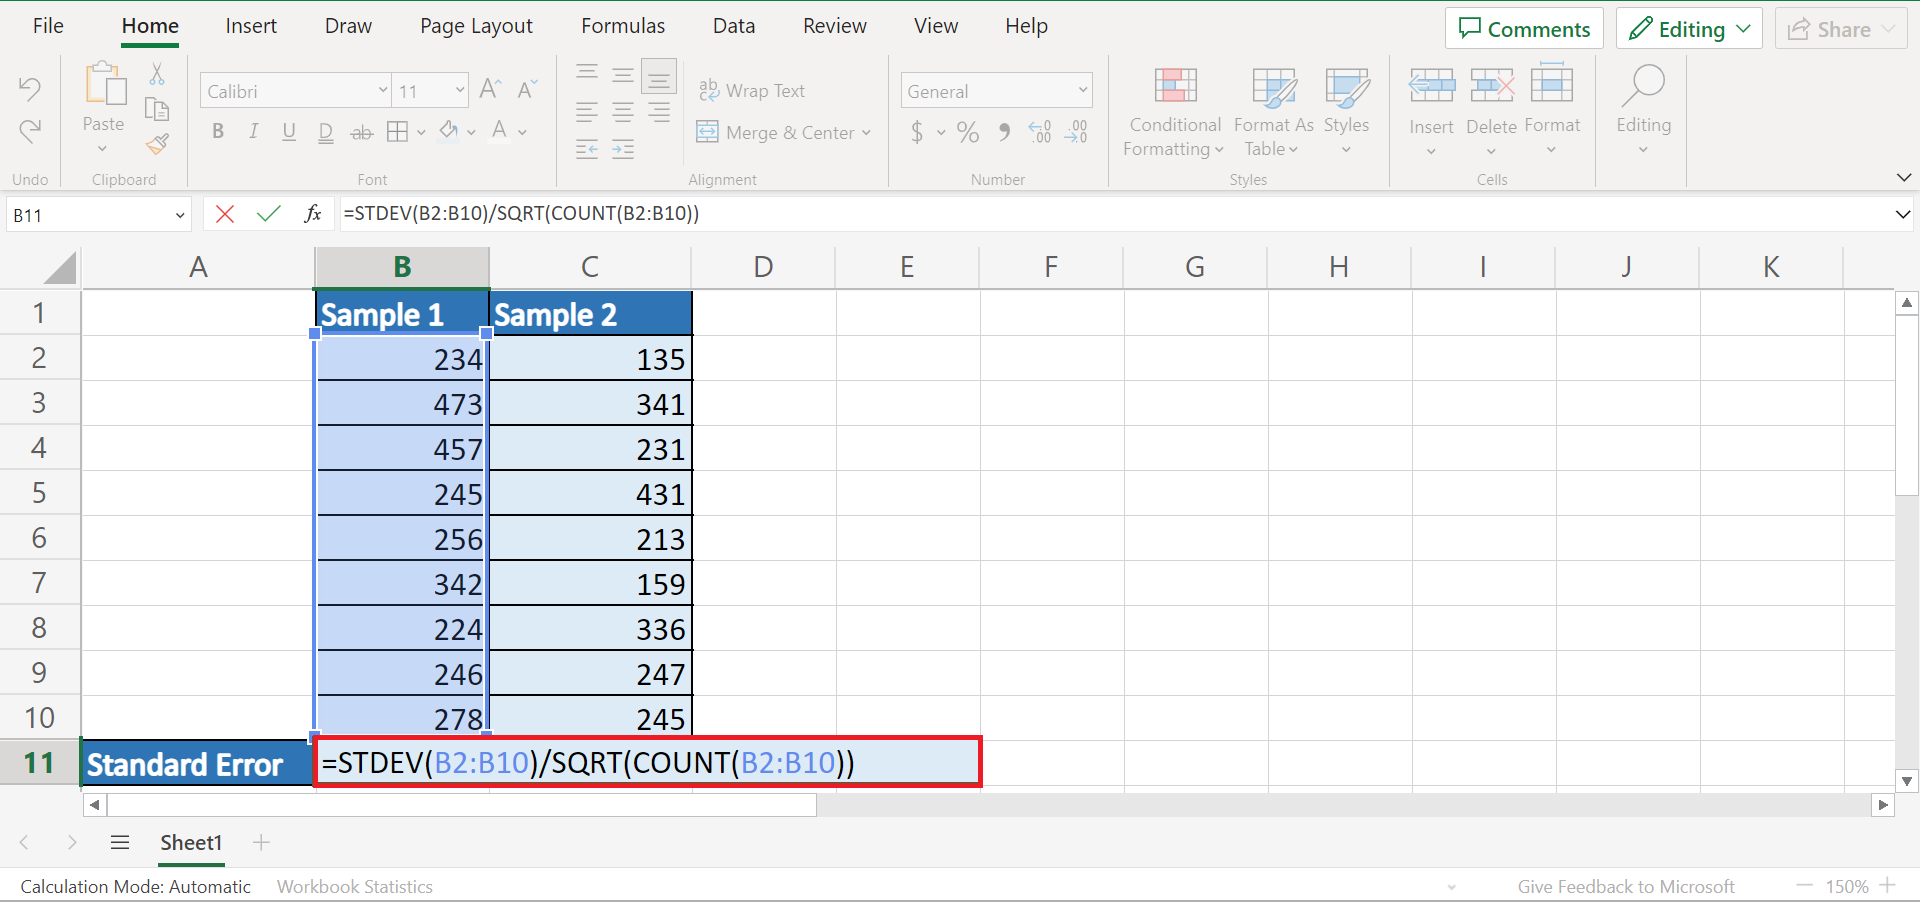Viewport: 1924px width, 906px height.
Task: Click the Comments button
Action: [x=1523, y=29]
